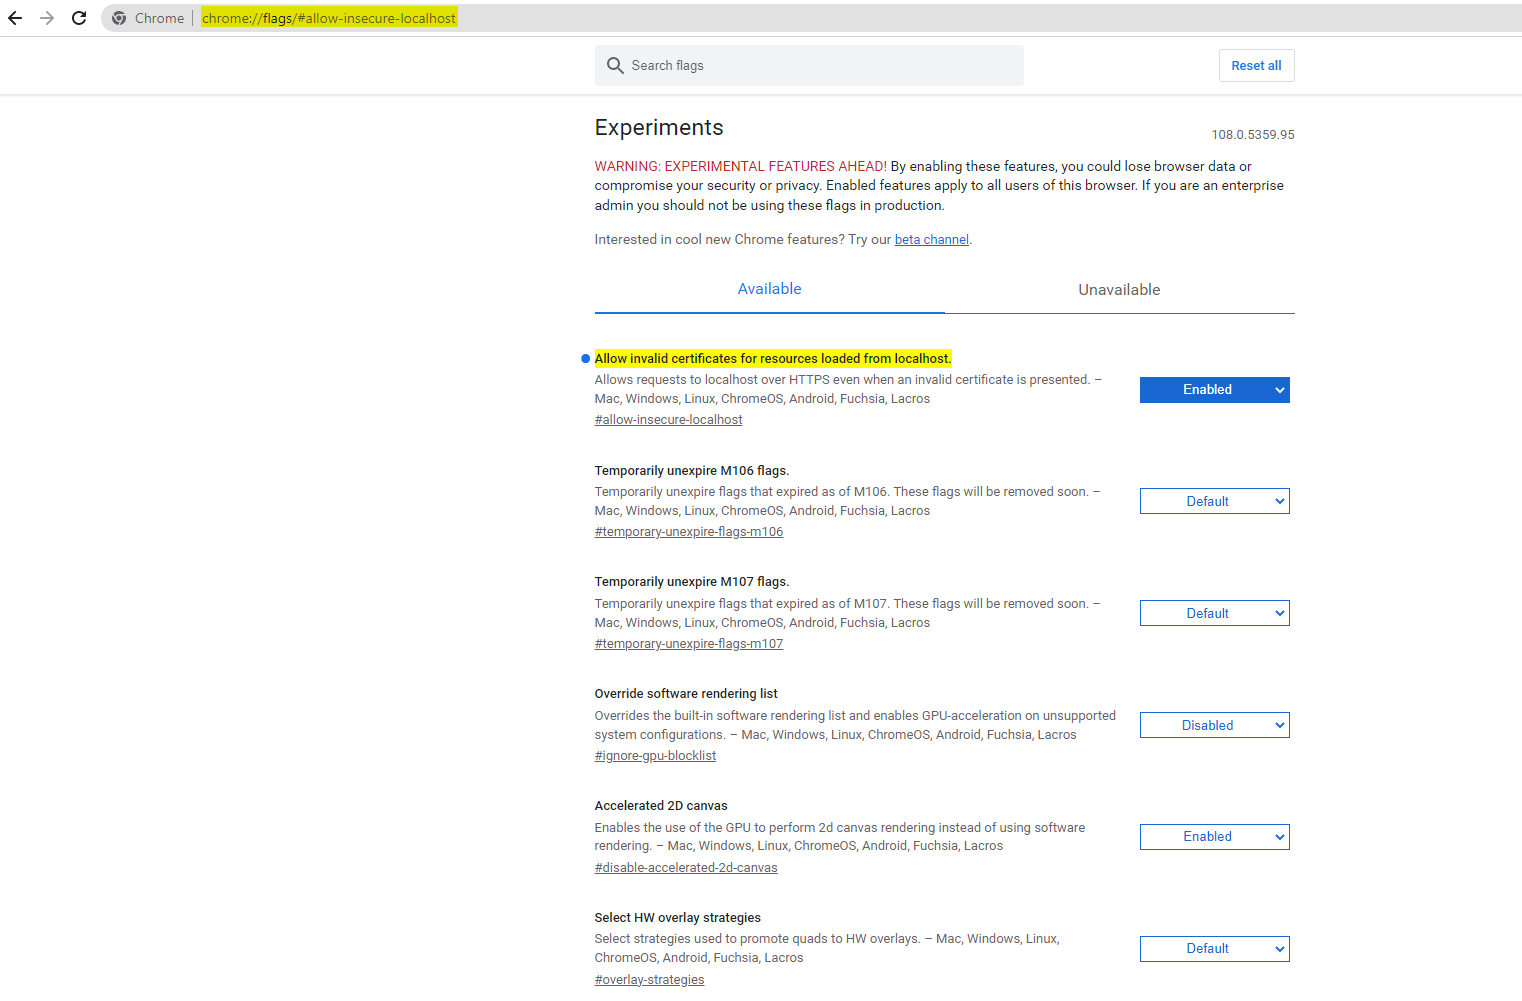1522x1001 pixels.
Task: Open Default dropdown for HW overlay strategies
Action: 1214,949
